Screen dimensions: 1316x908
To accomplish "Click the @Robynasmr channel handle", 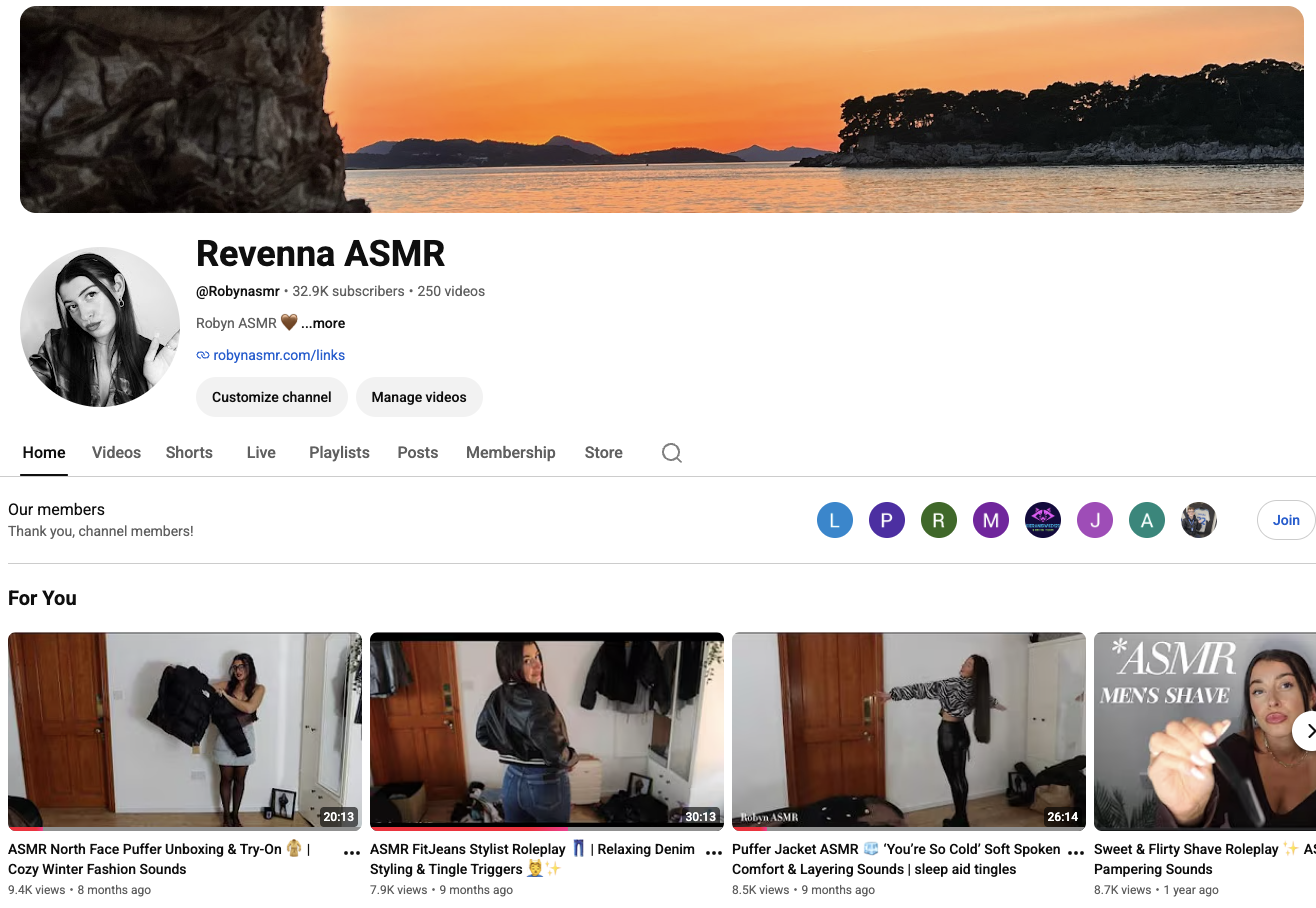I will (x=238, y=291).
